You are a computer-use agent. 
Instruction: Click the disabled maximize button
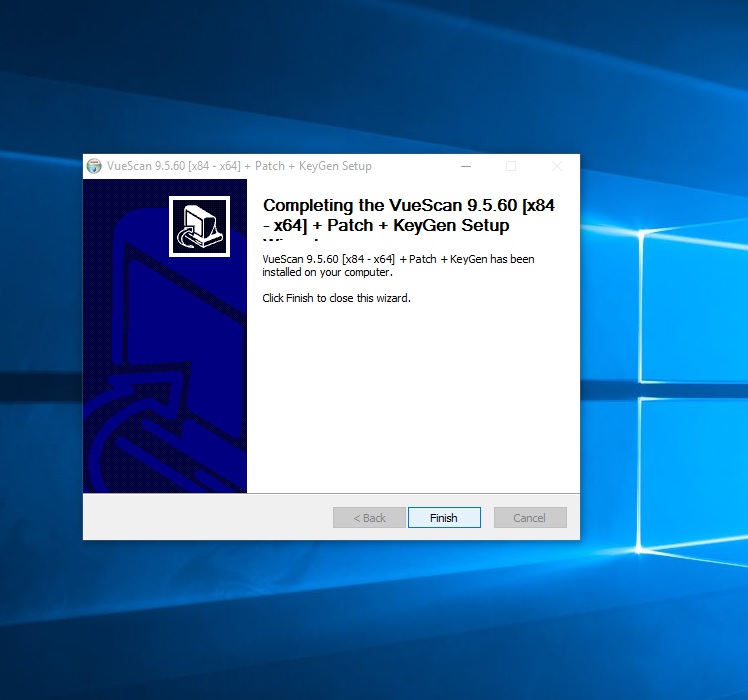pyautogui.click(x=511, y=166)
